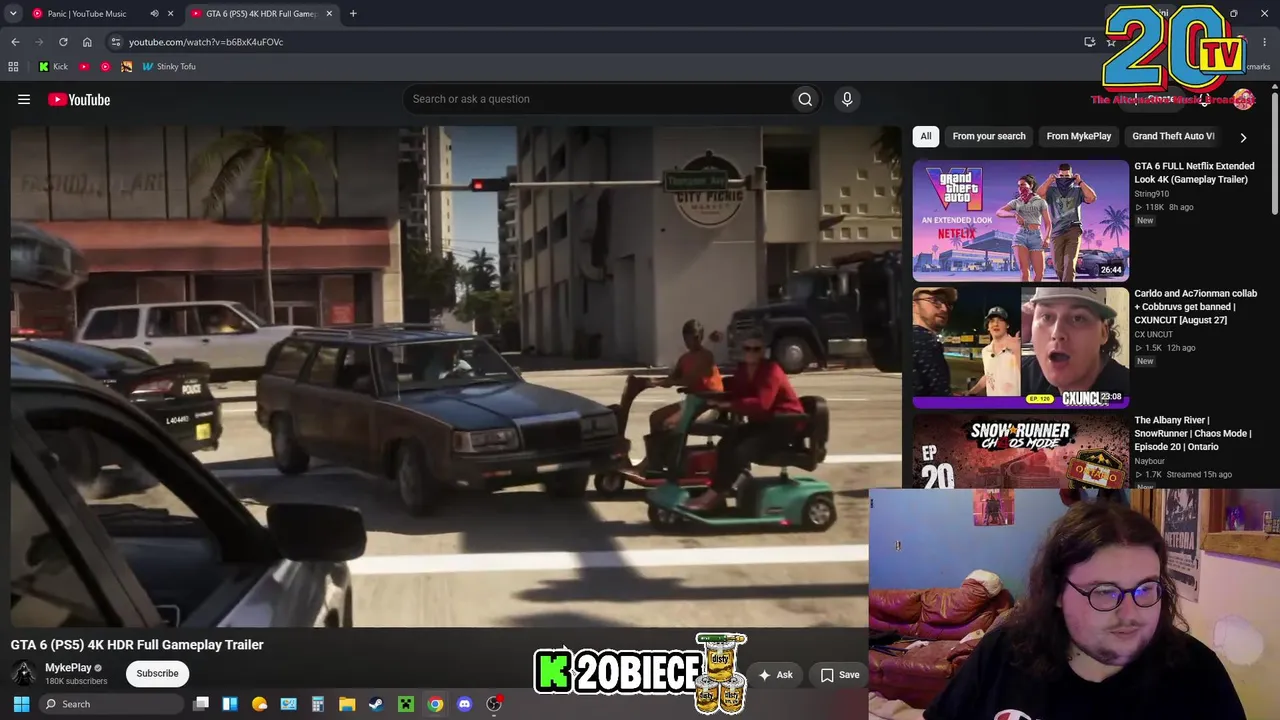Click the CX UNCUT channel name

pos(1154,335)
